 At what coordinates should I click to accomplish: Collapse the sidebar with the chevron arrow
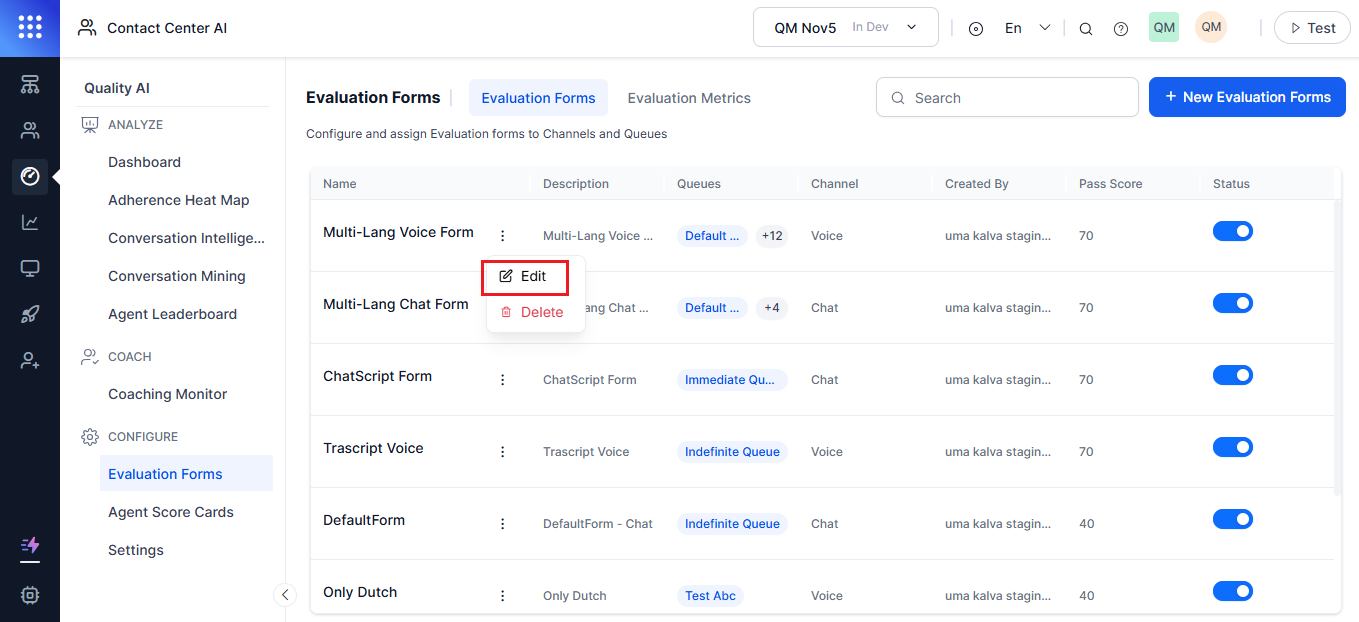(285, 594)
